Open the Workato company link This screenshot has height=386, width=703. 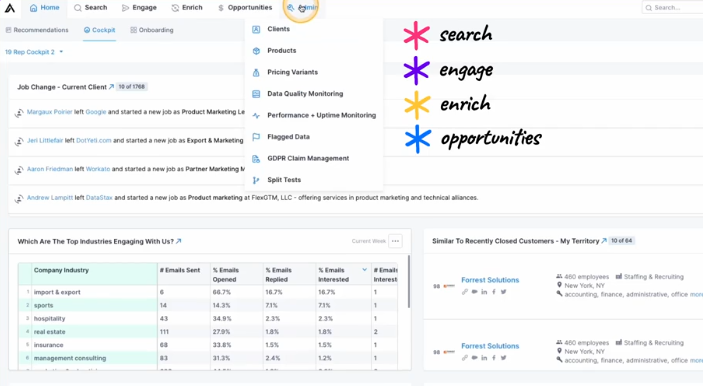point(98,169)
